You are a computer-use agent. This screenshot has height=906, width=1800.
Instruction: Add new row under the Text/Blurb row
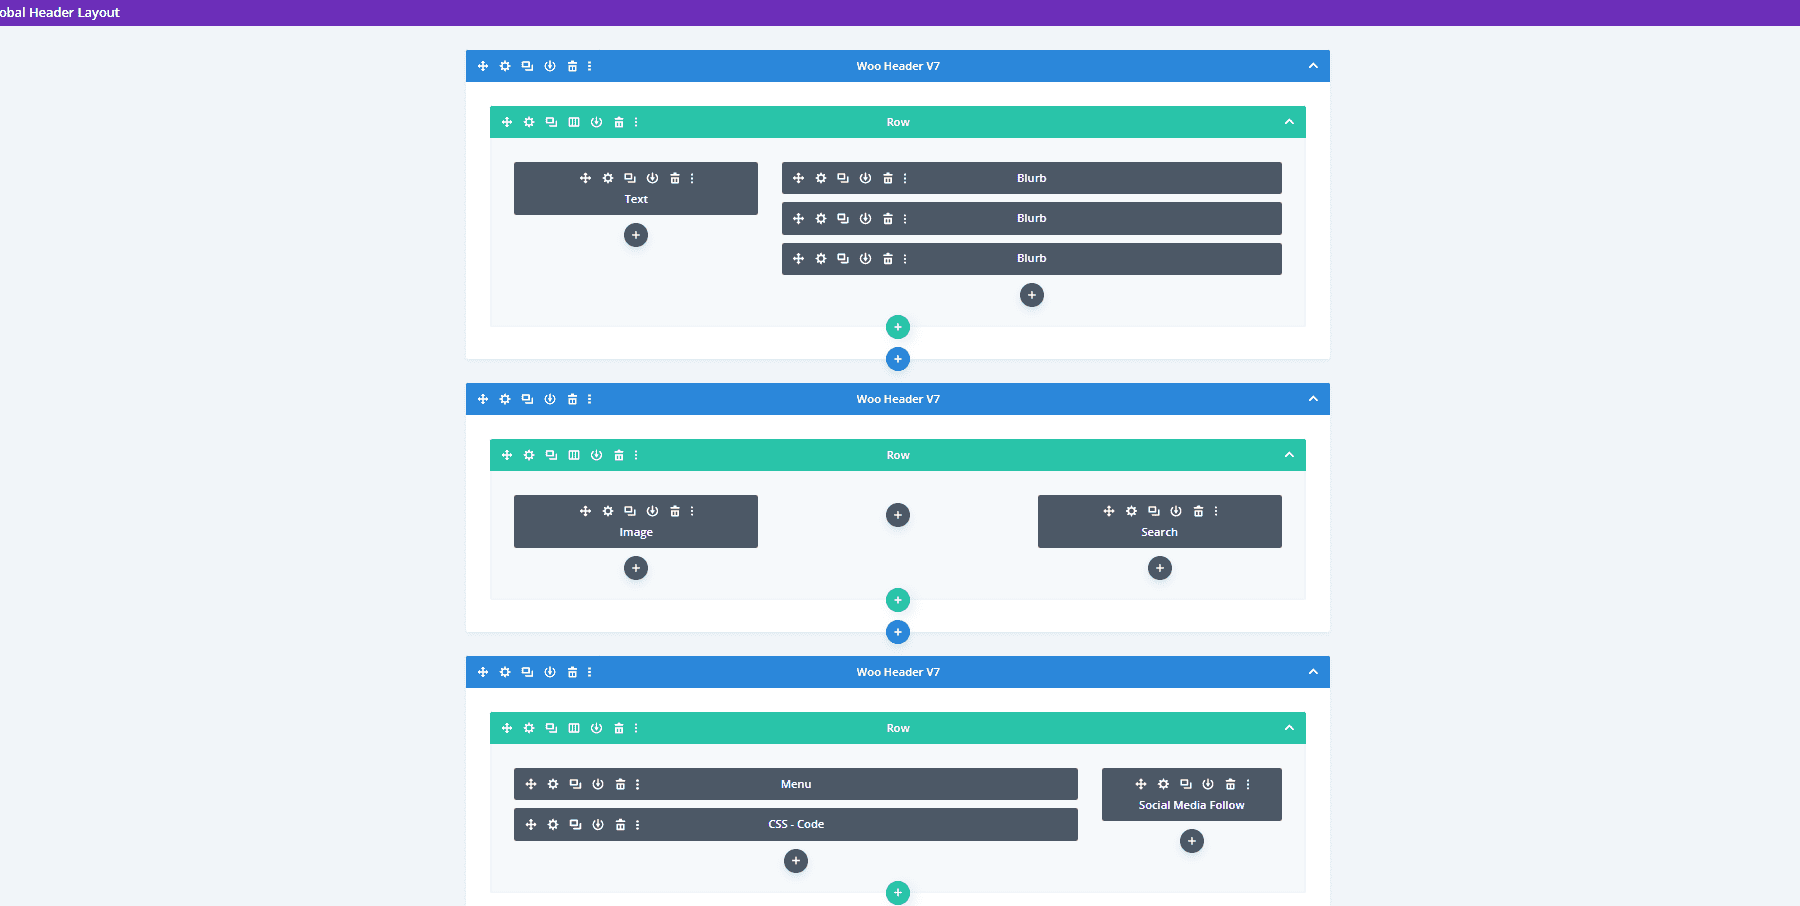pyautogui.click(x=898, y=327)
